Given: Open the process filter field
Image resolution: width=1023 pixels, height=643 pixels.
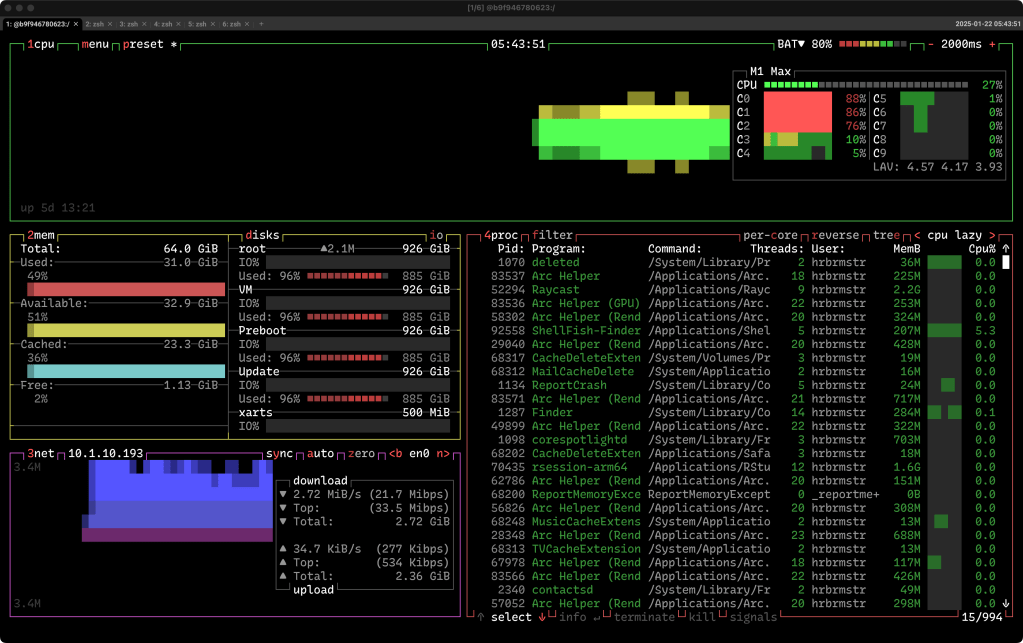Looking at the screenshot, I should pyautogui.click(x=552, y=235).
